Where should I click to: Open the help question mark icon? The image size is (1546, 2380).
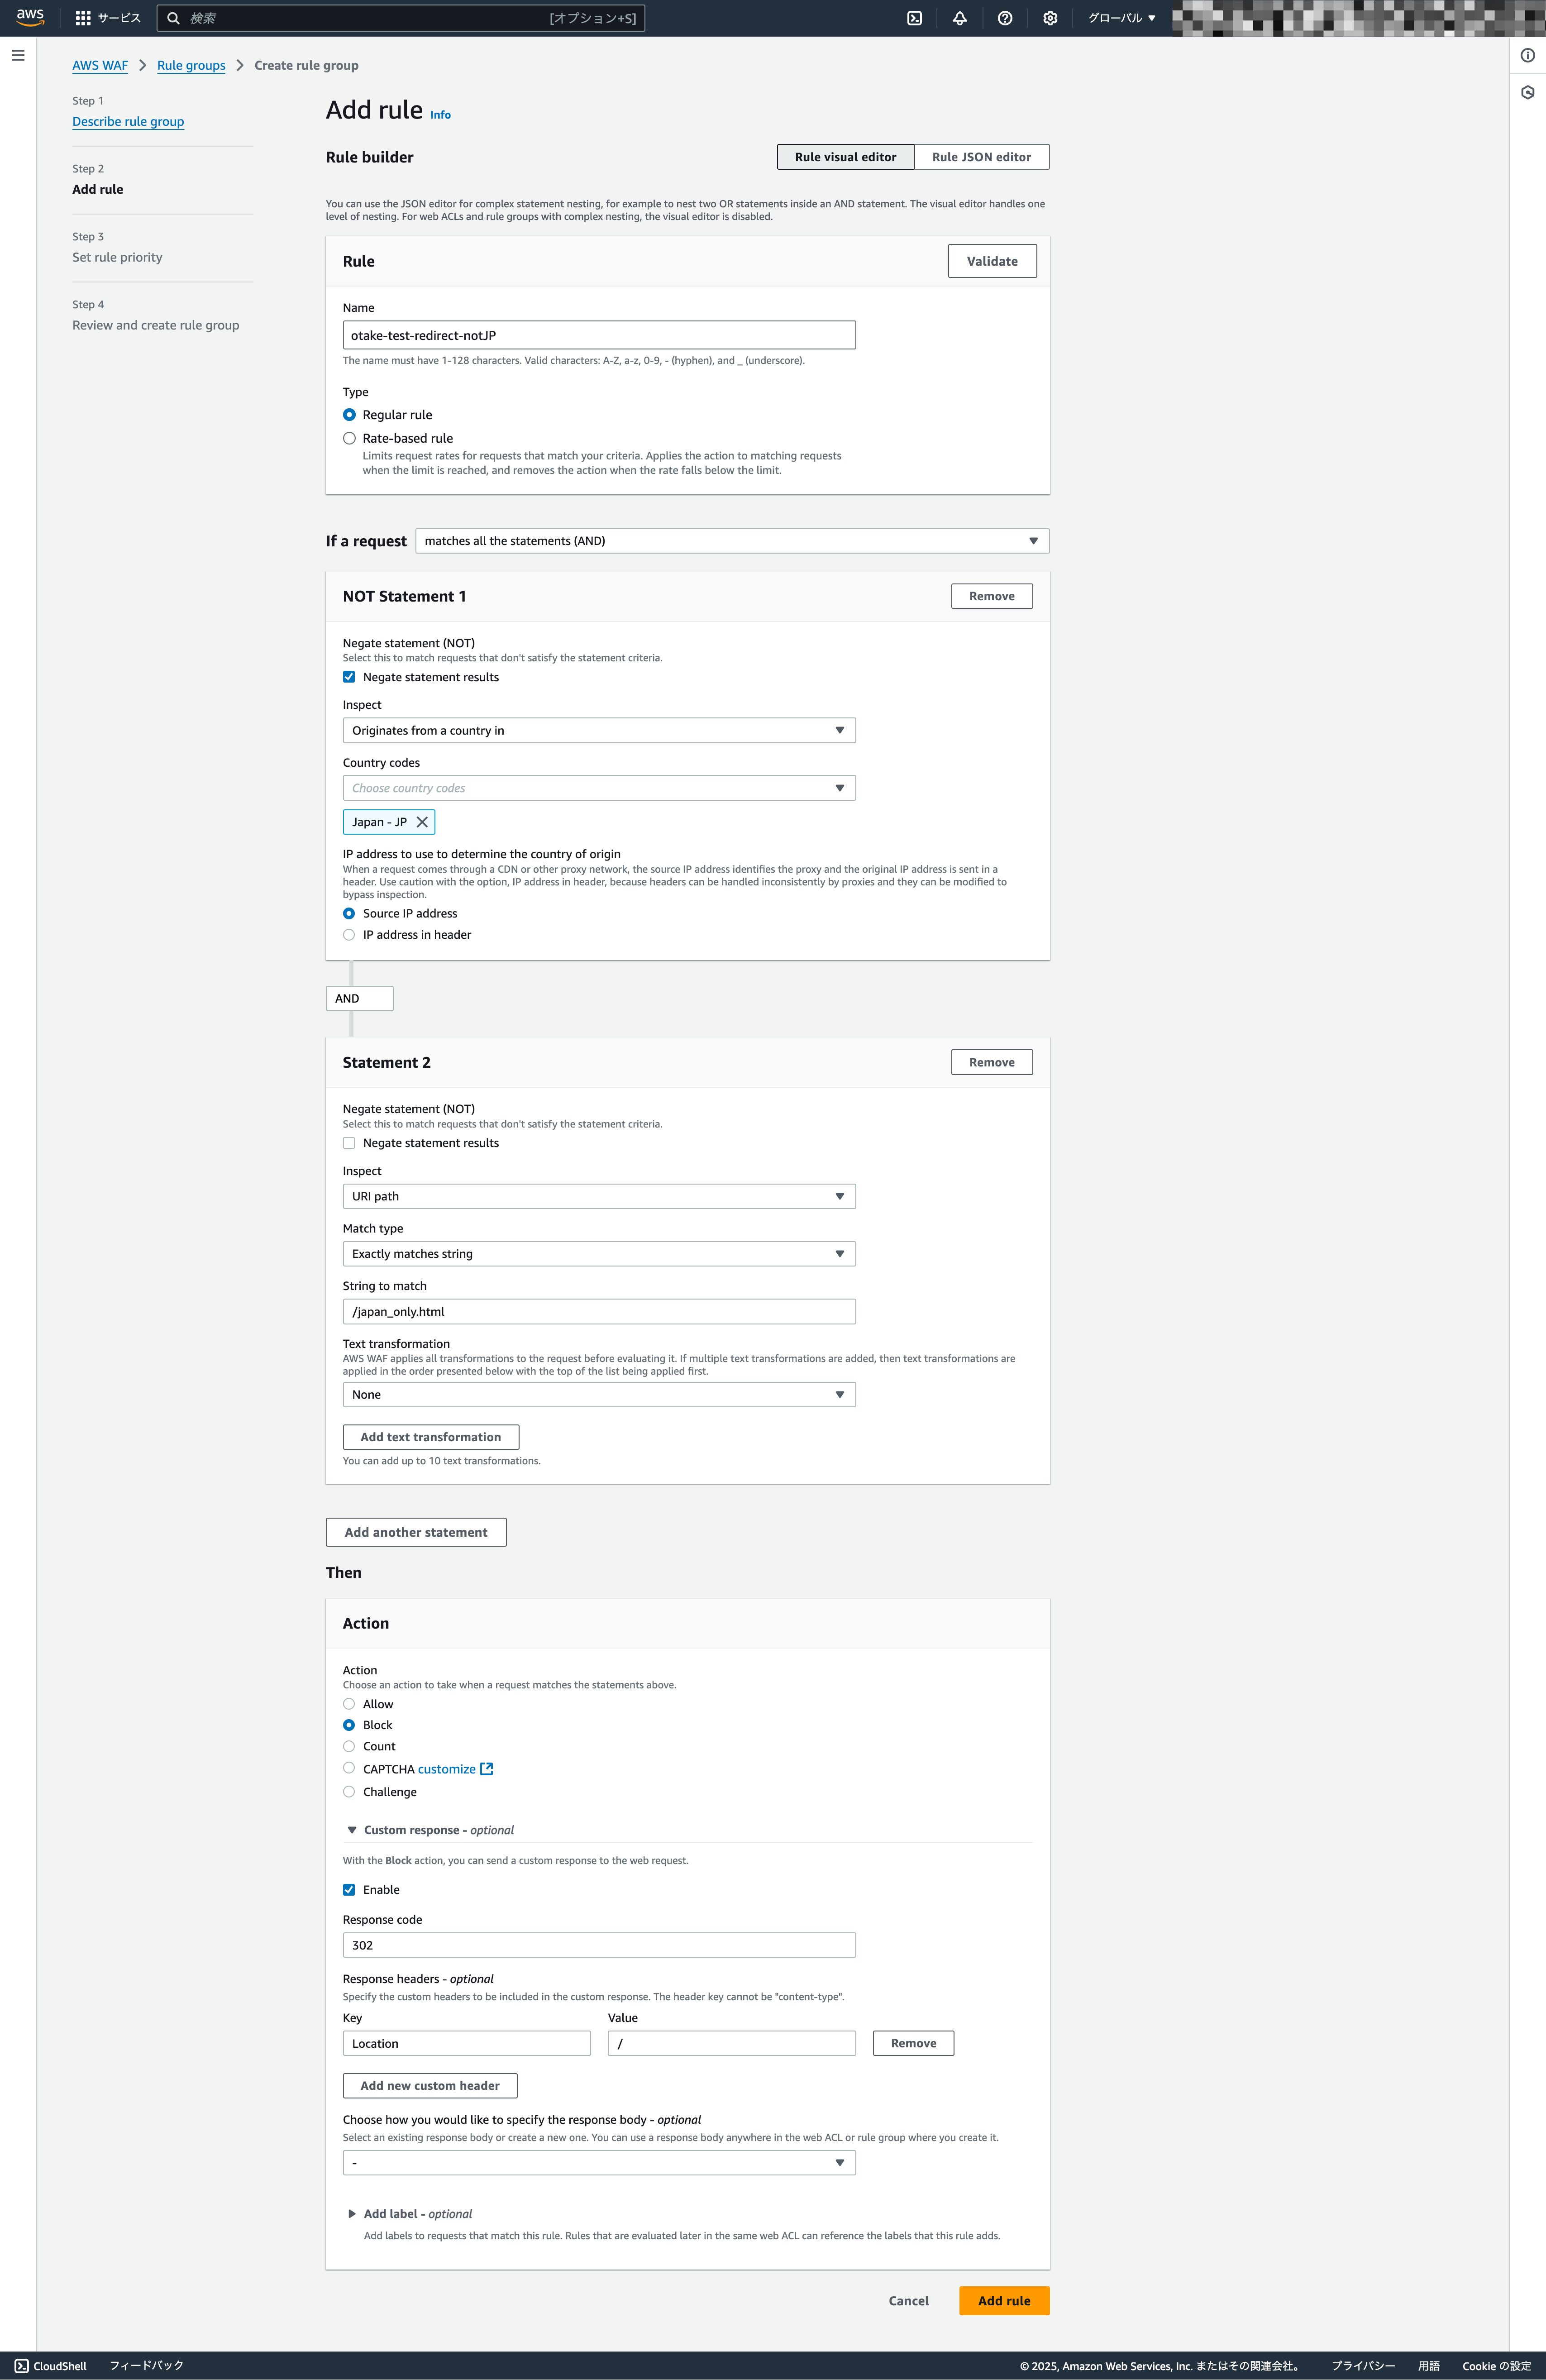(1005, 18)
